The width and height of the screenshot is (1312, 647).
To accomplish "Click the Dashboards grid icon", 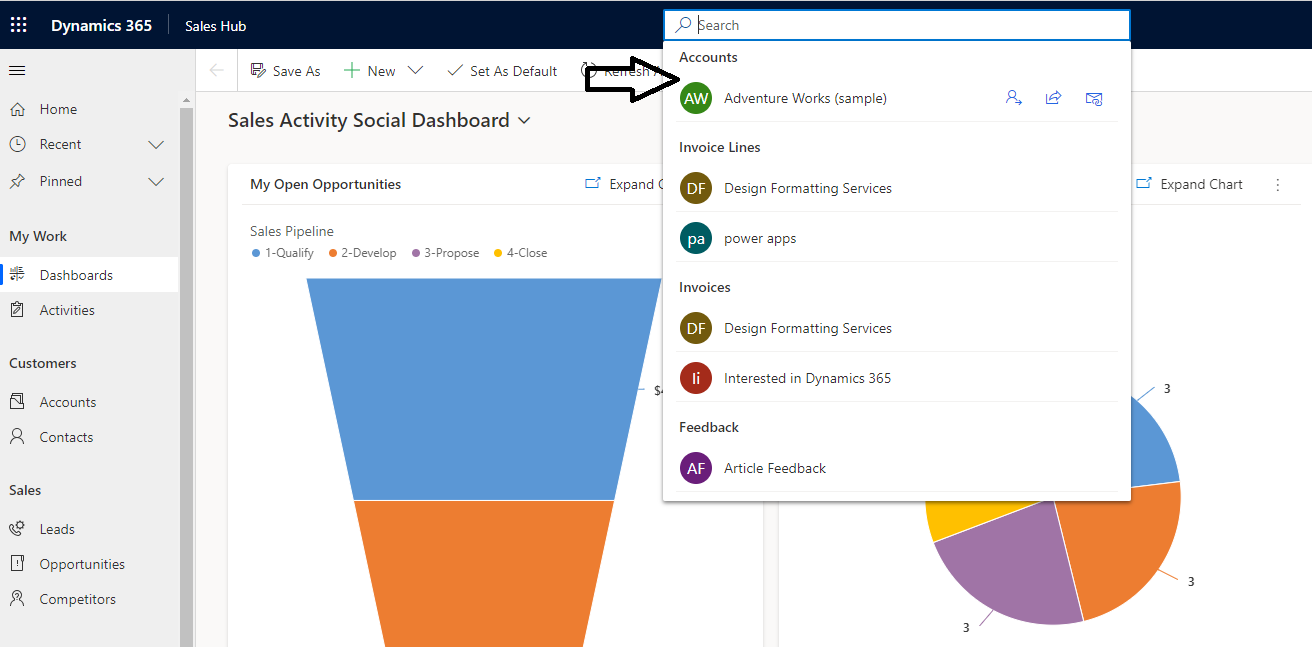I will tap(17, 275).
